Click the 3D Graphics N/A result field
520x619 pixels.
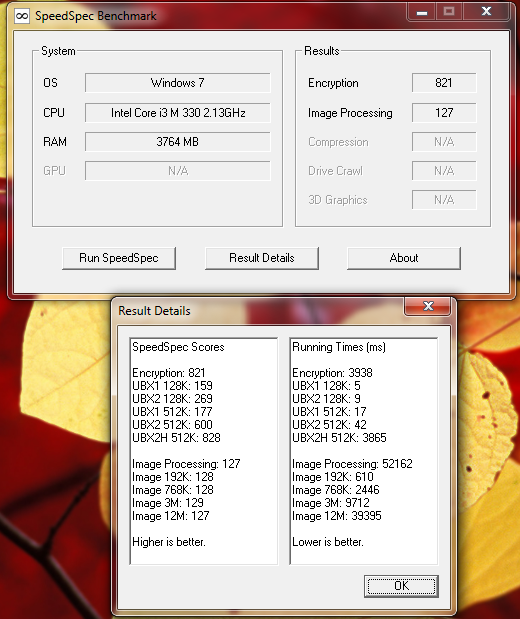444,200
